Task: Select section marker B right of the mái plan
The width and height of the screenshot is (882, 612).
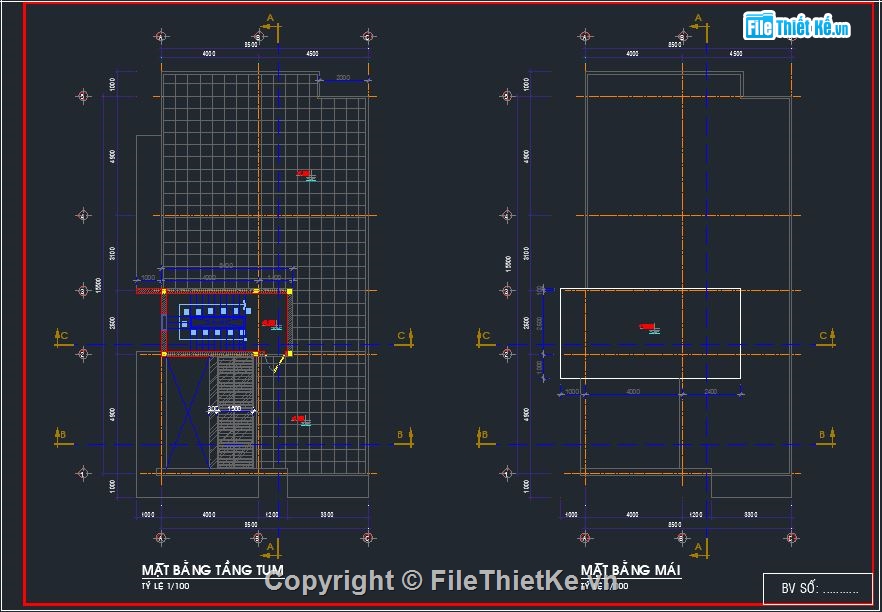Action: (826, 437)
